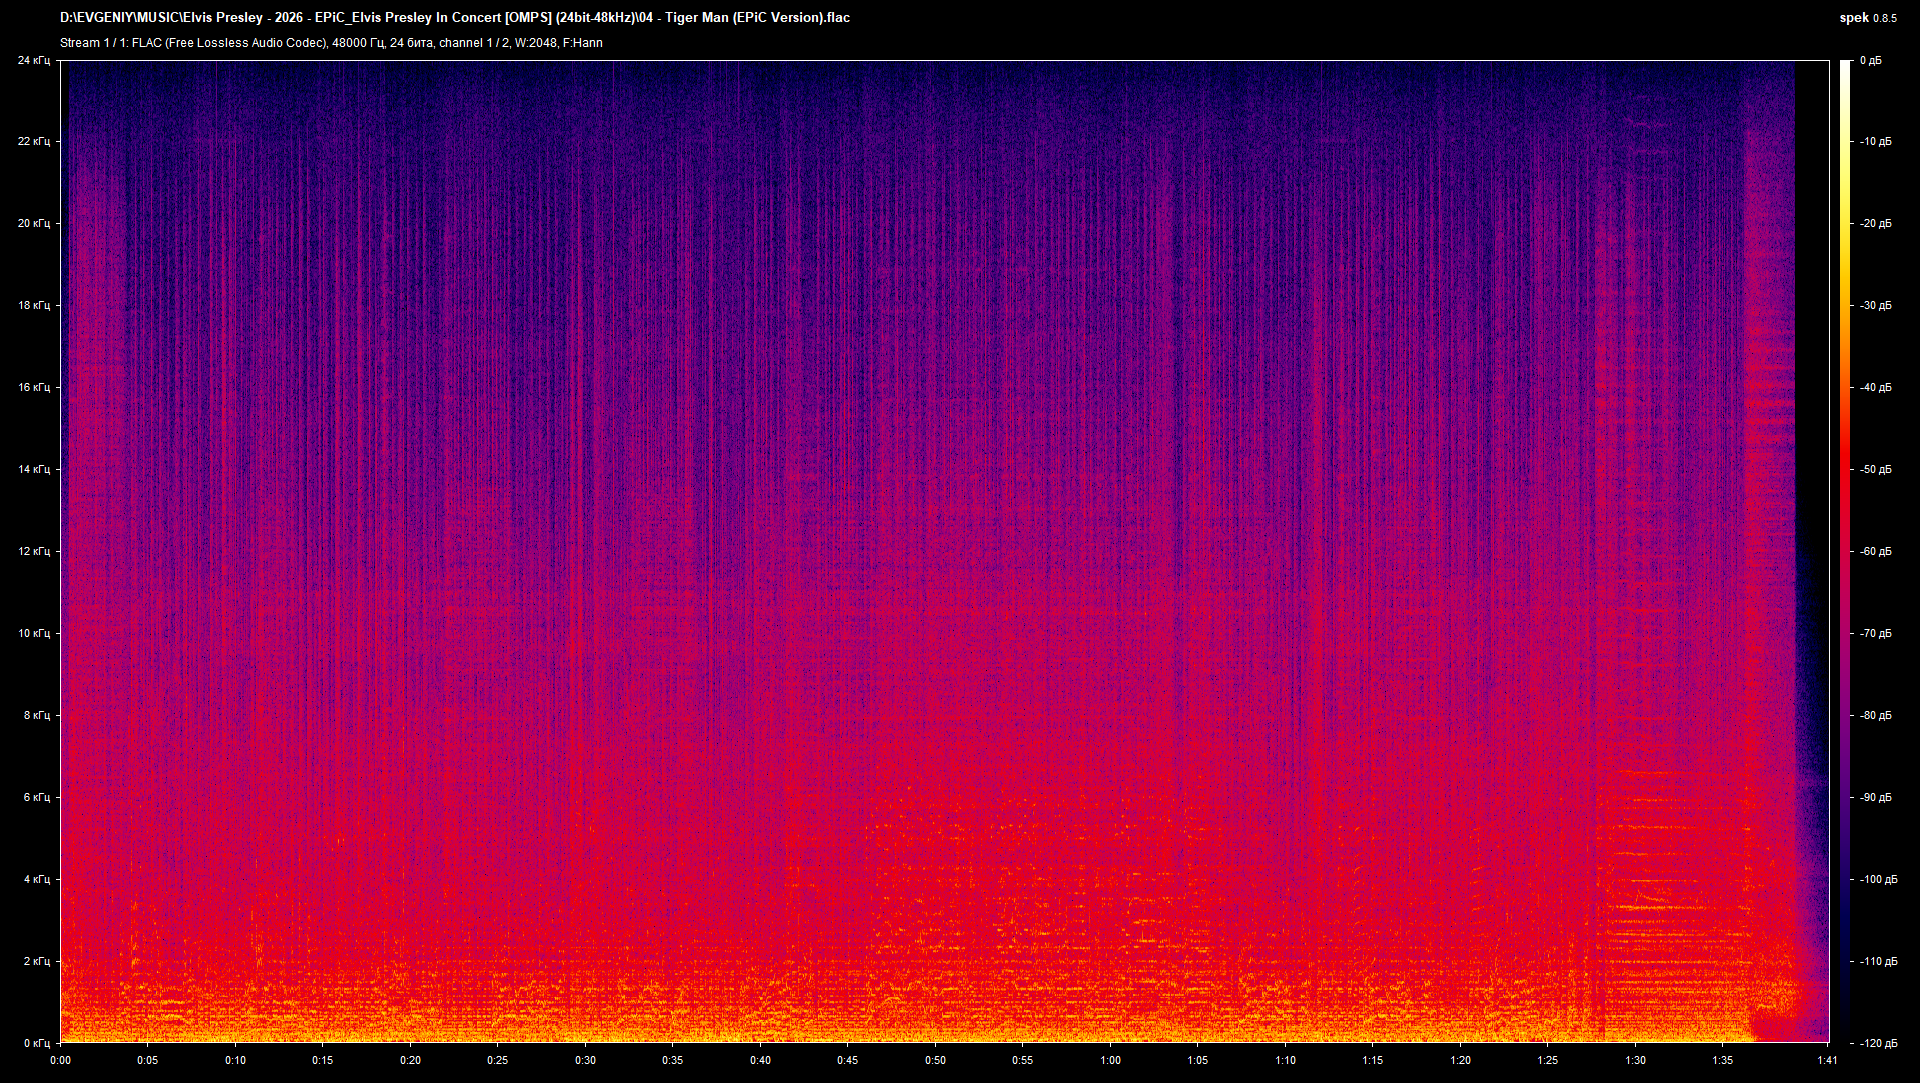Click the -90 дБ level scale label
The image size is (1920, 1083).
tap(1875, 798)
